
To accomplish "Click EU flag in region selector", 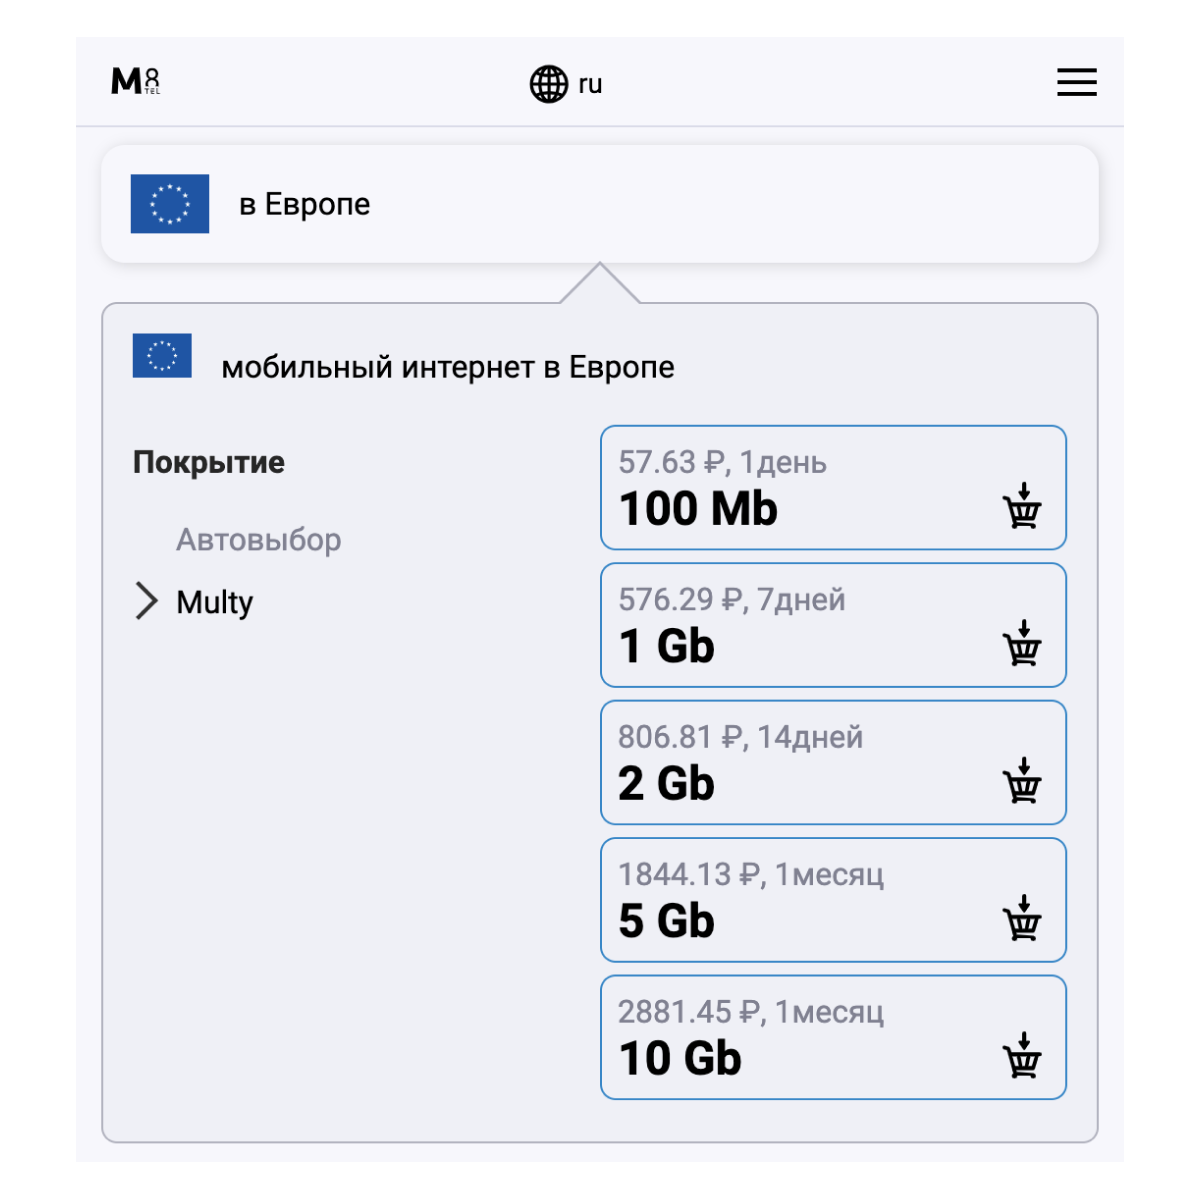I will click(x=170, y=204).
